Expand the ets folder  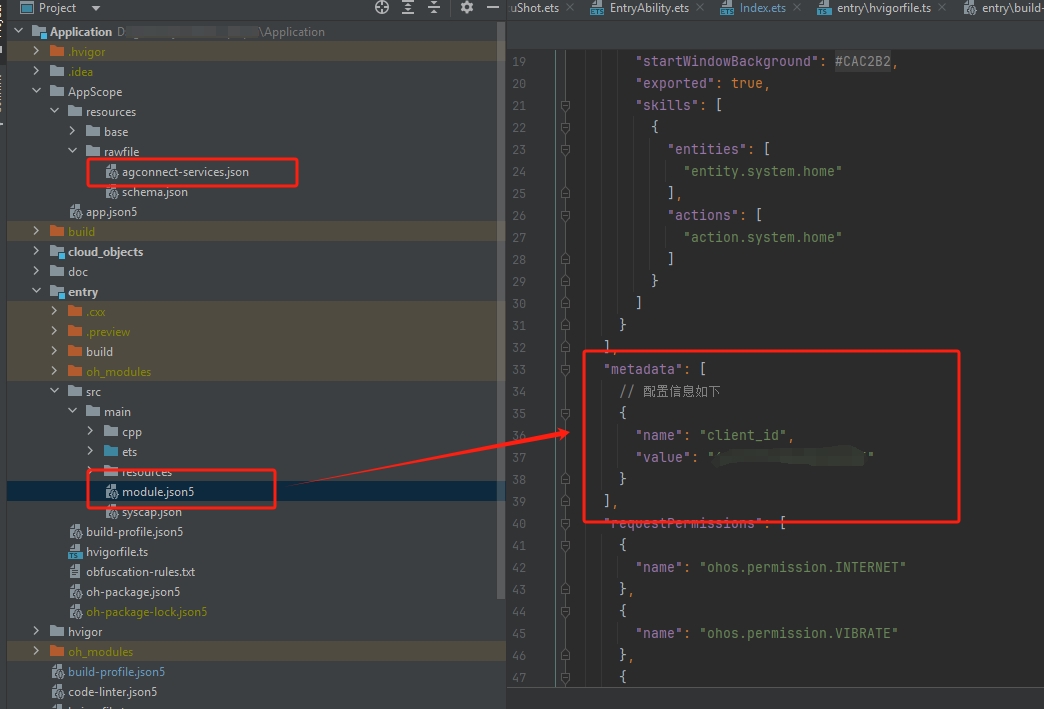click(91, 451)
